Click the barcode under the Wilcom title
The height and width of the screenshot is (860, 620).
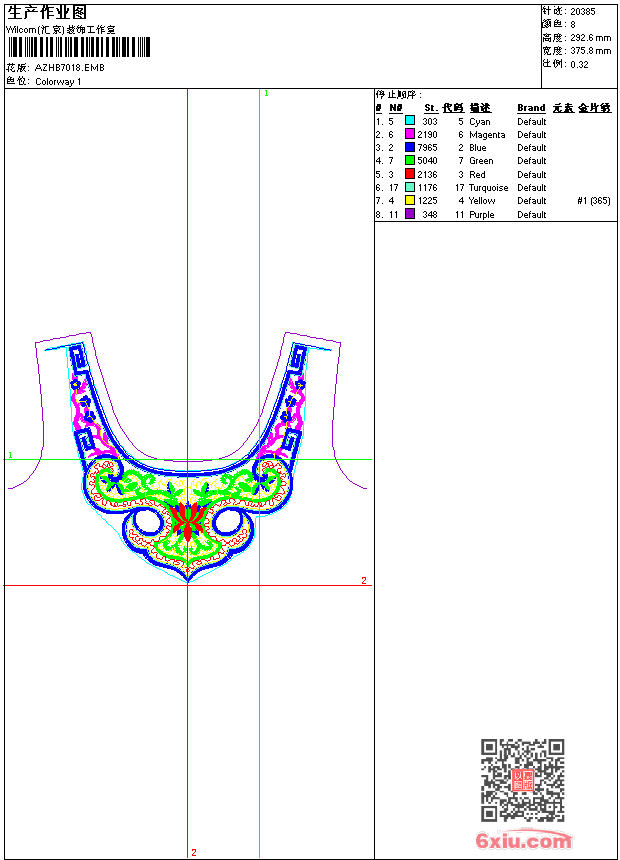[78, 47]
